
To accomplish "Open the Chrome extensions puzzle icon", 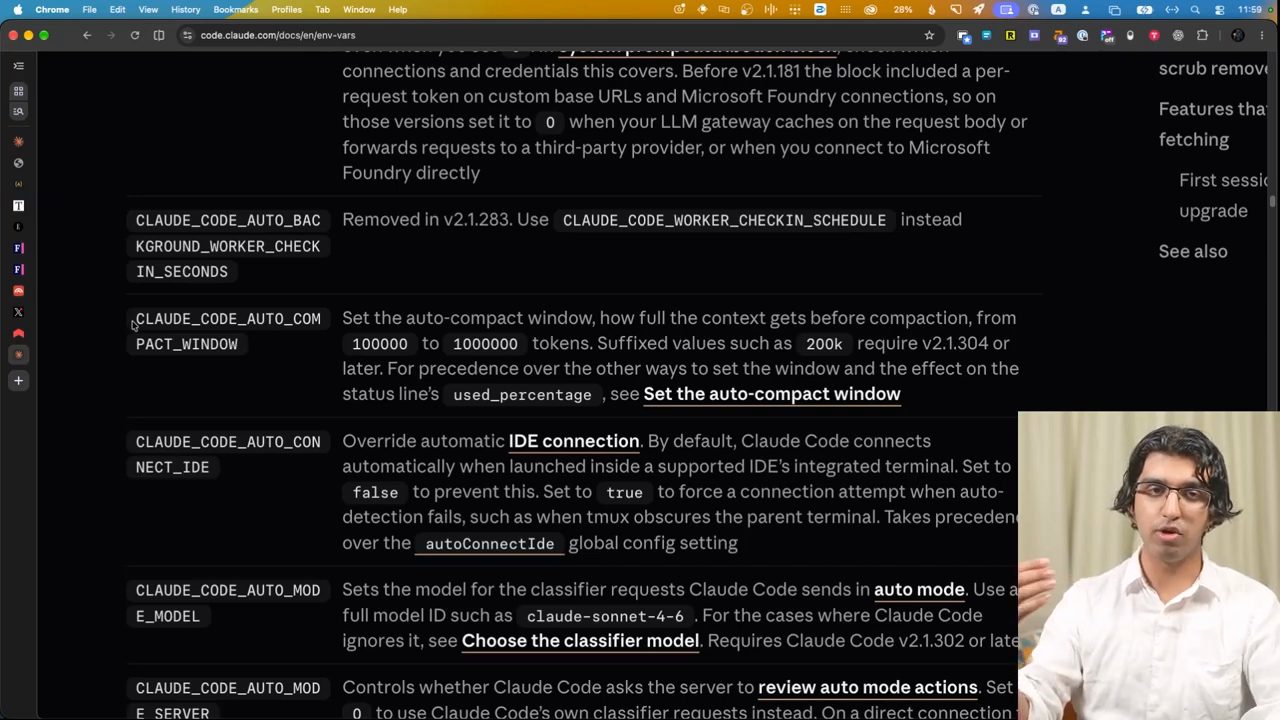I will click(x=1202, y=35).
